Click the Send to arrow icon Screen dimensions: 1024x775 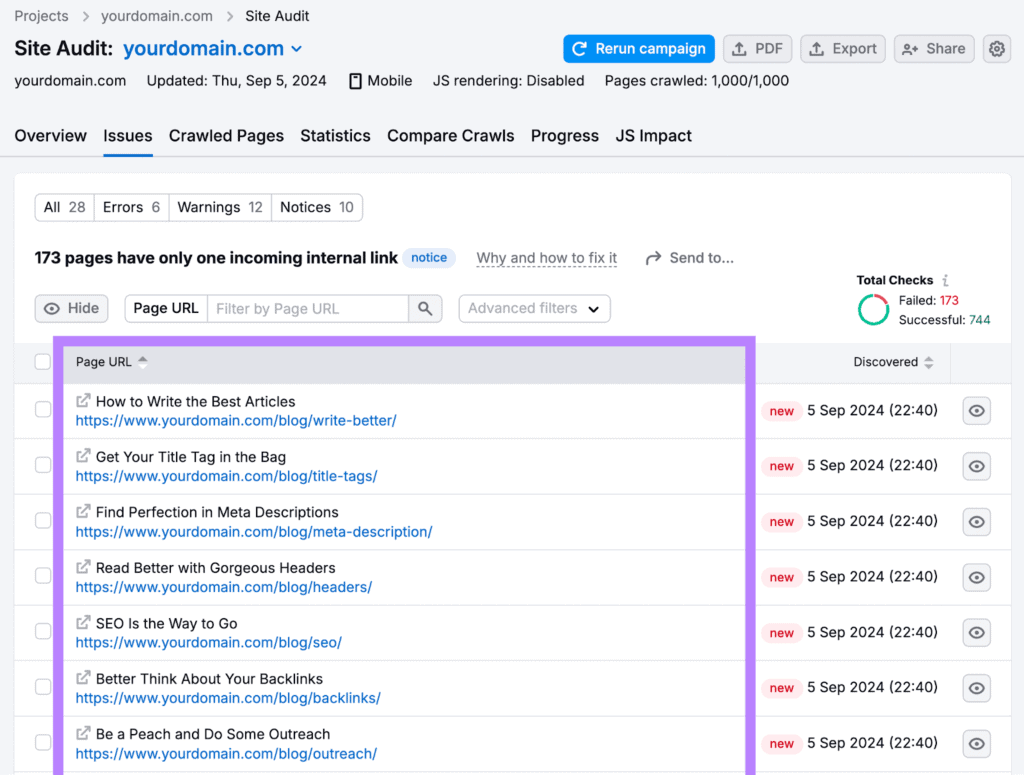654,258
